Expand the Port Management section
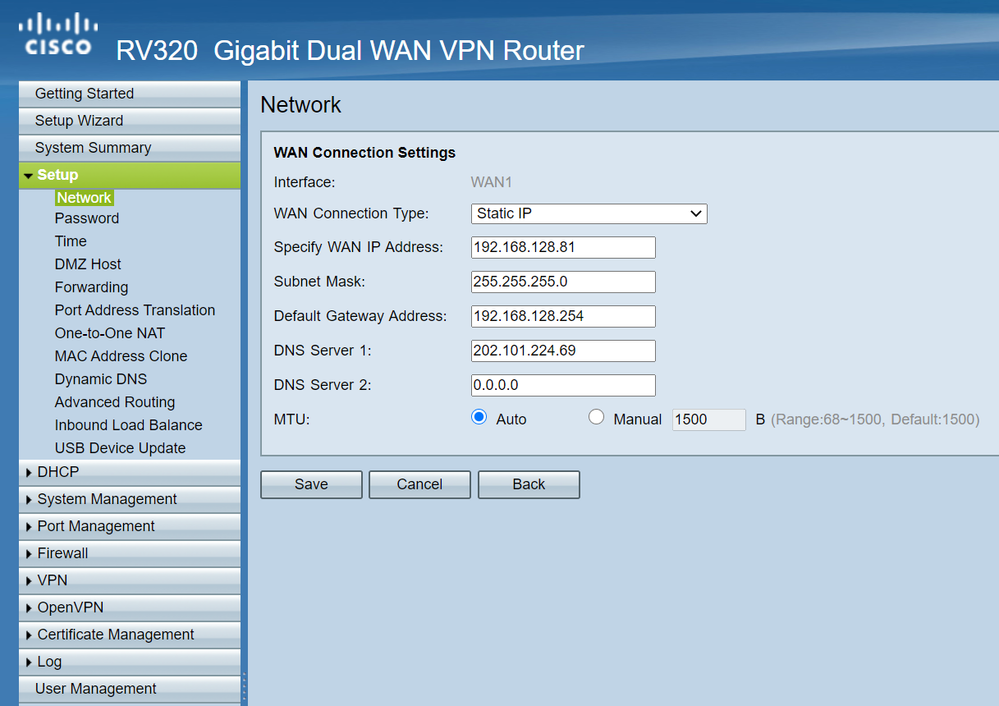This screenshot has height=706, width=999. [130, 526]
